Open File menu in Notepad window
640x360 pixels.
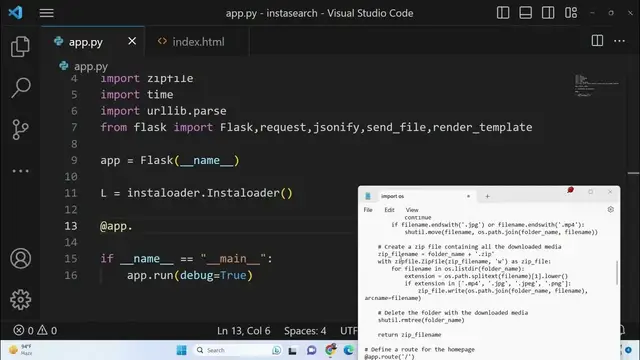click(x=368, y=210)
